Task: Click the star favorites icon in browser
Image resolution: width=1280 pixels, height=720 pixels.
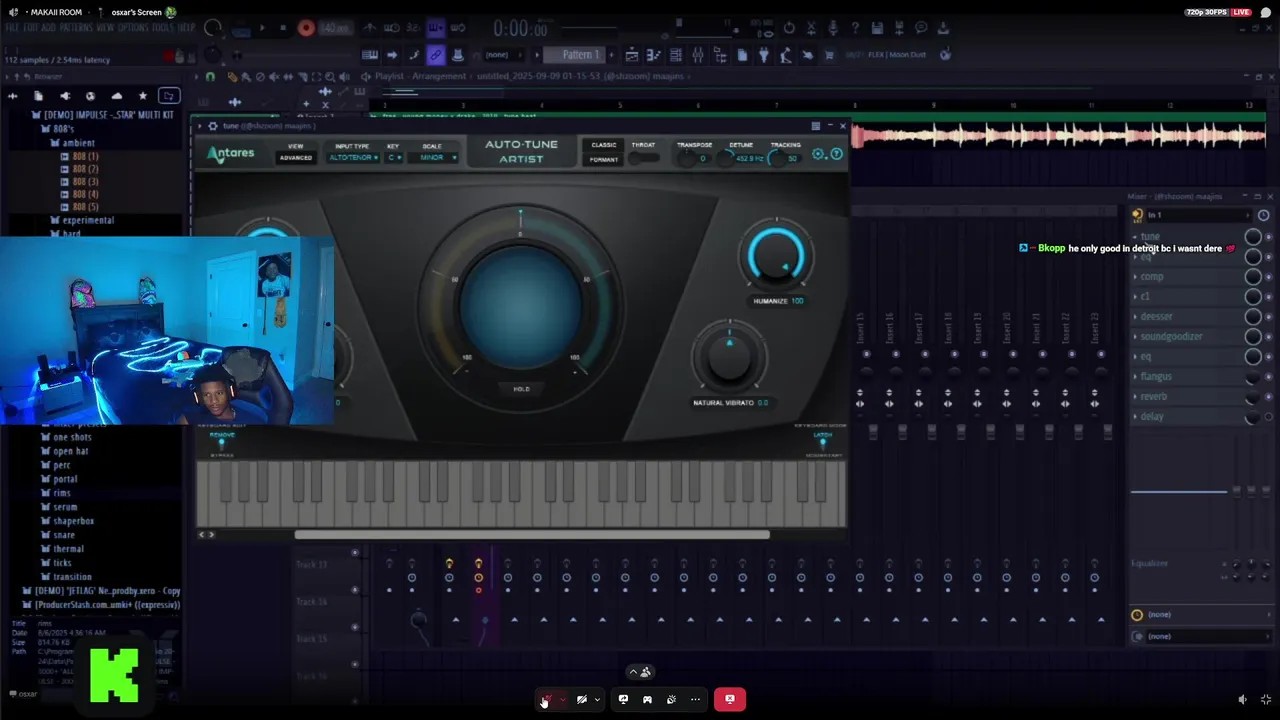Action: (143, 96)
